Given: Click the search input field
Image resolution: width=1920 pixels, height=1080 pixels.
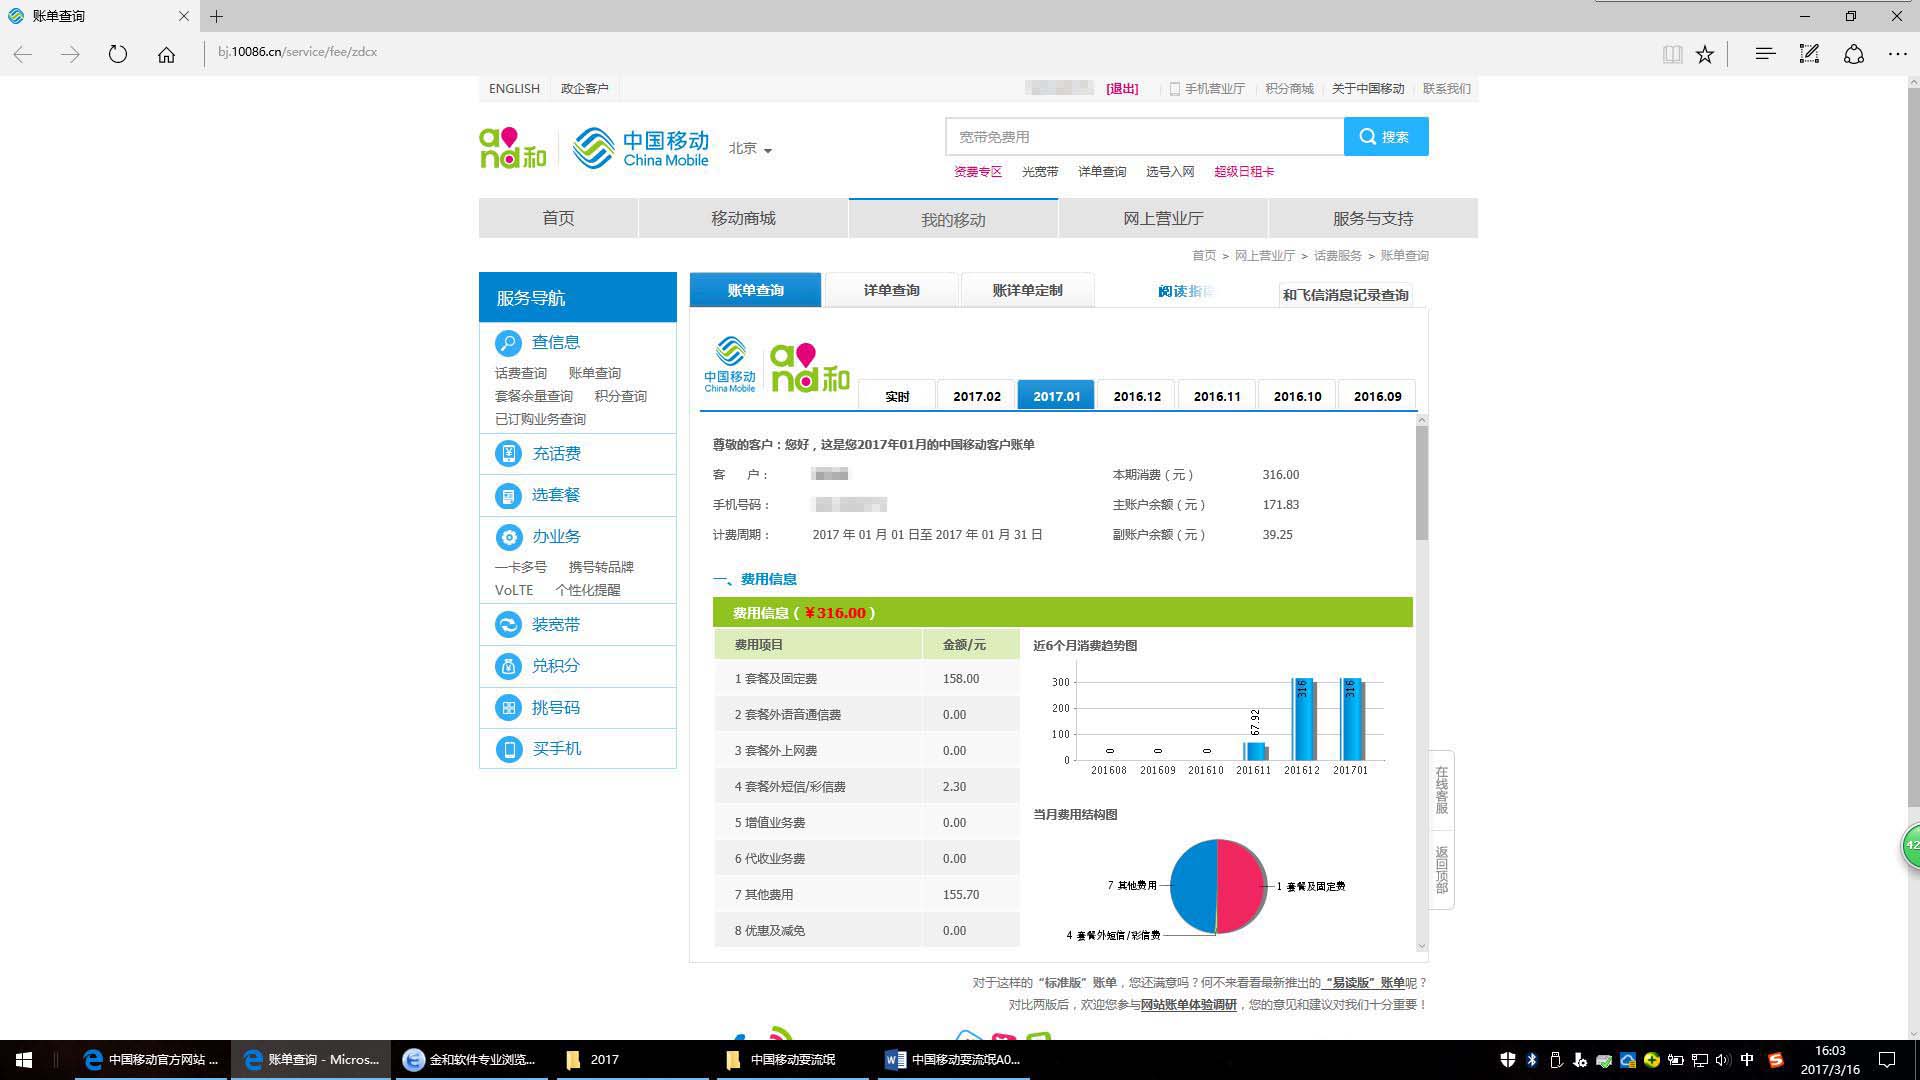Looking at the screenshot, I should [1144, 137].
